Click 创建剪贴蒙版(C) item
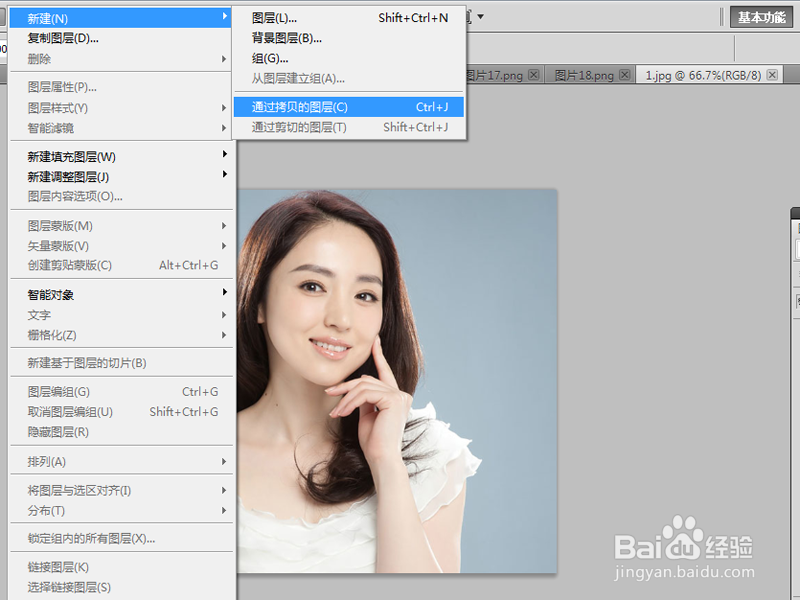Viewport: 800px width, 600px height. [x=121, y=265]
